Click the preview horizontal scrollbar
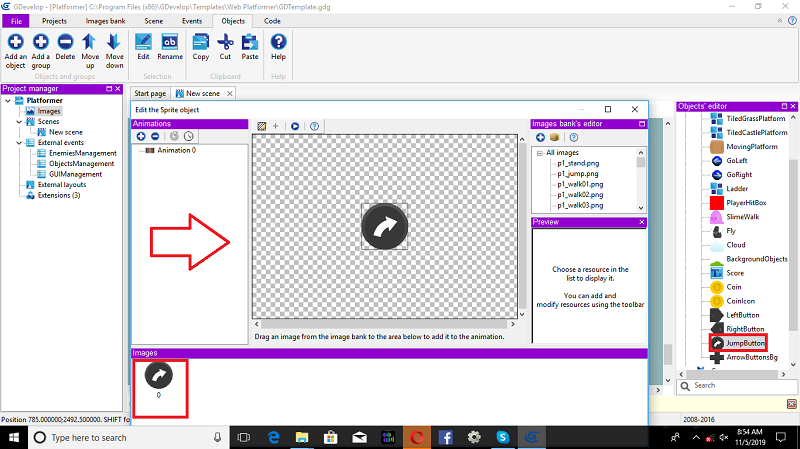The width and height of the screenshot is (800, 449). click(x=385, y=325)
